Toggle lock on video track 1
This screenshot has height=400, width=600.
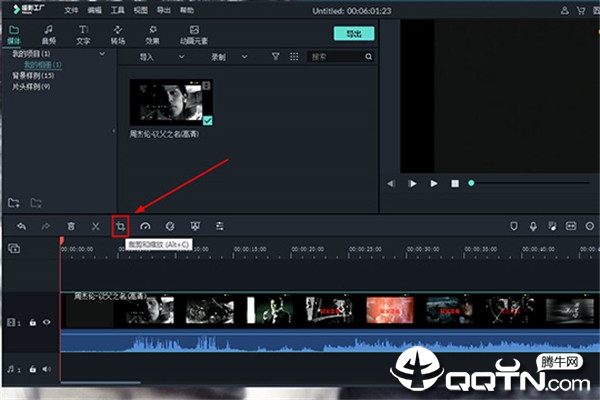pyautogui.click(x=33, y=322)
